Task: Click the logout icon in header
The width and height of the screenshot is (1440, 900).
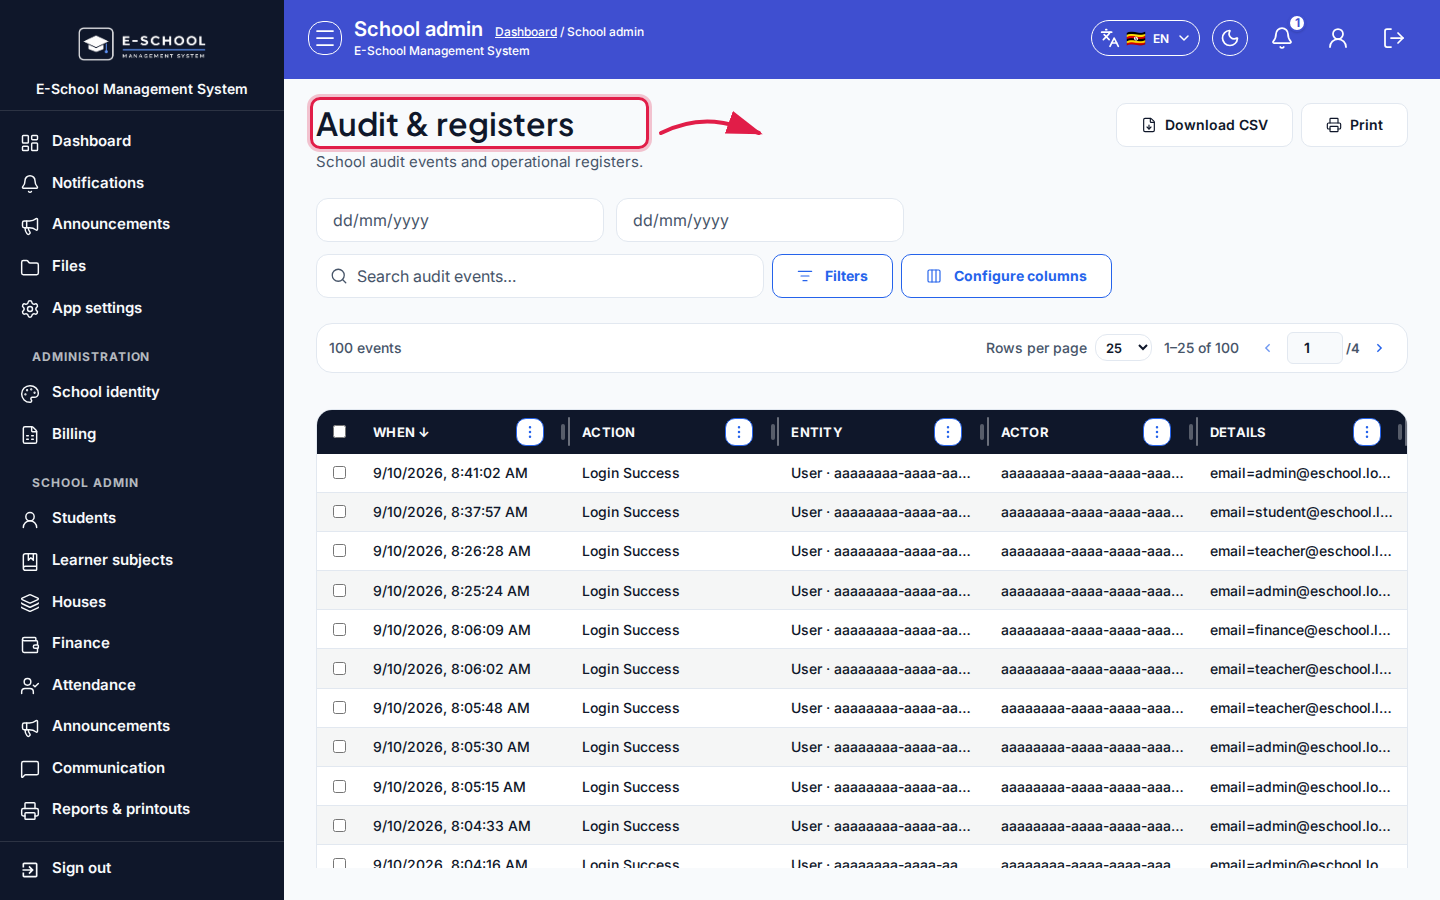Action: click(1394, 38)
